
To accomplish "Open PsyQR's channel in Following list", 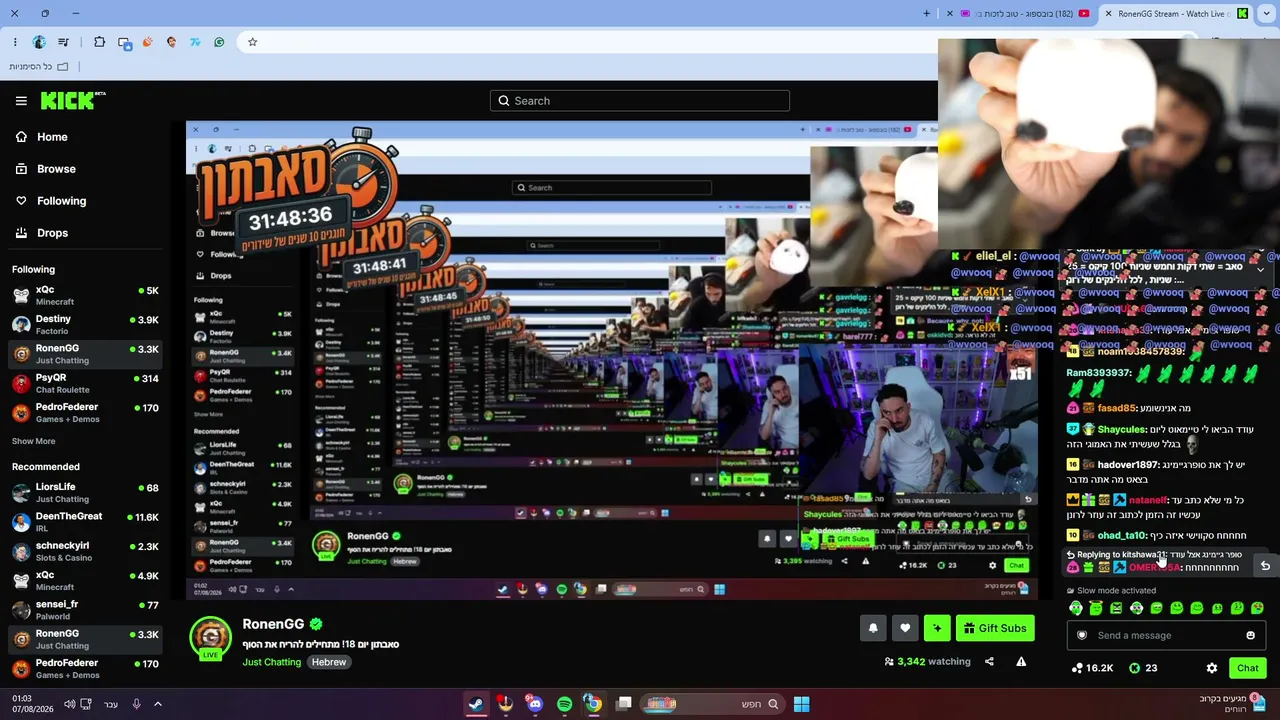I will [85, 384].
